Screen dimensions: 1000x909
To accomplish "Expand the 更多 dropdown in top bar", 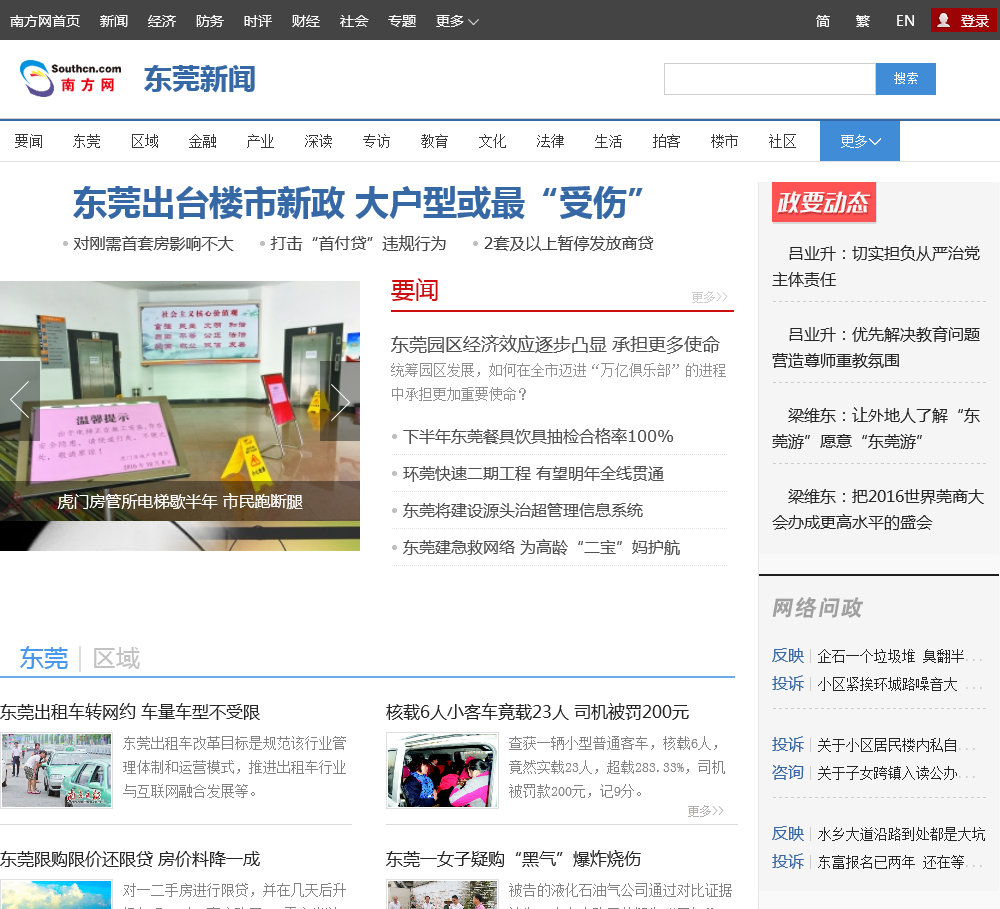I will (457, 21).
